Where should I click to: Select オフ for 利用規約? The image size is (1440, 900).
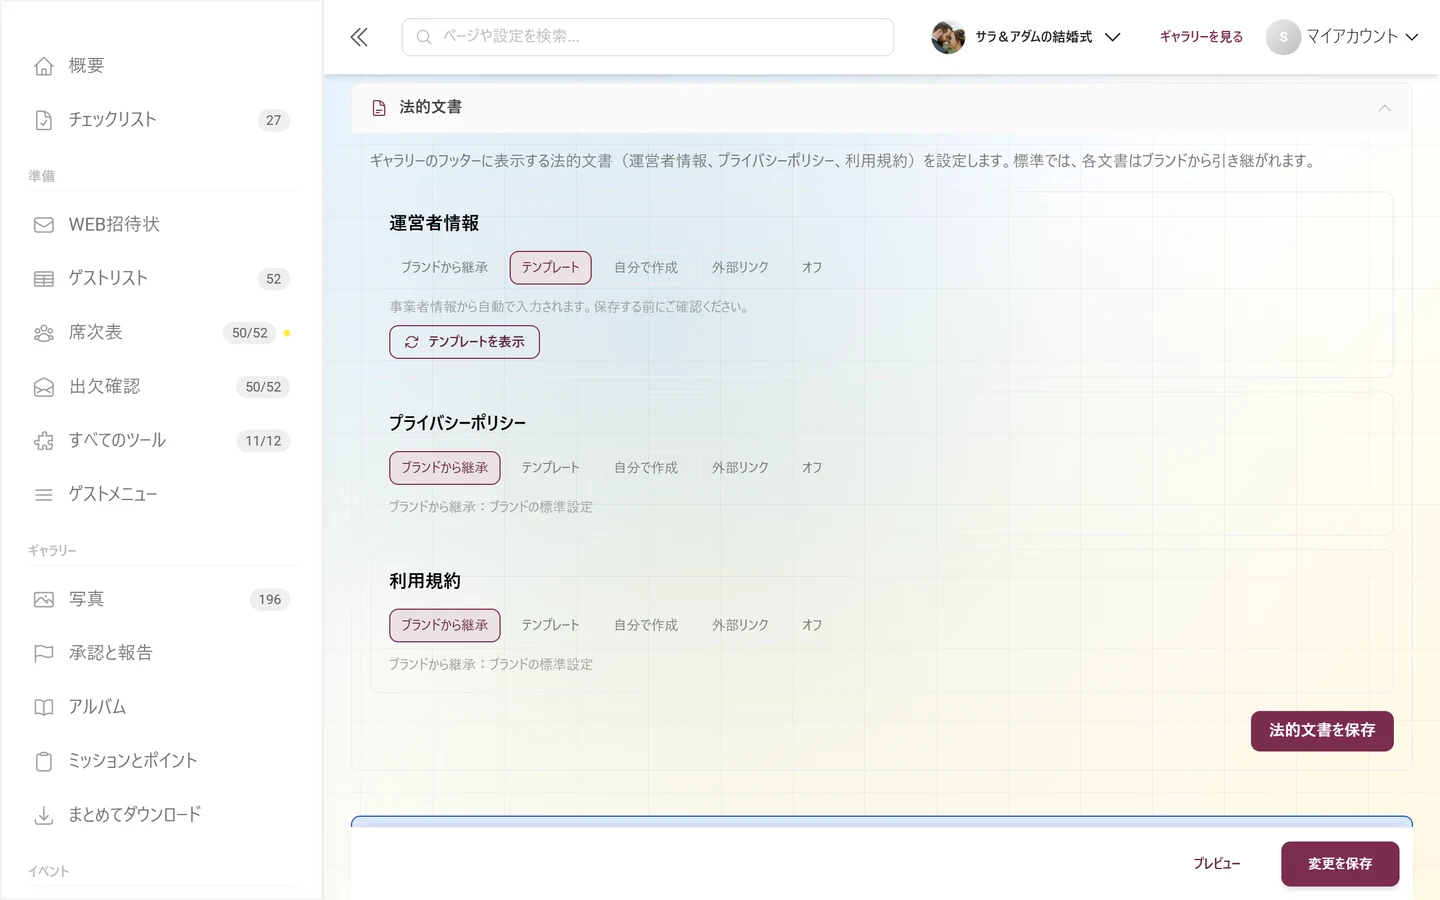(812, 625)
